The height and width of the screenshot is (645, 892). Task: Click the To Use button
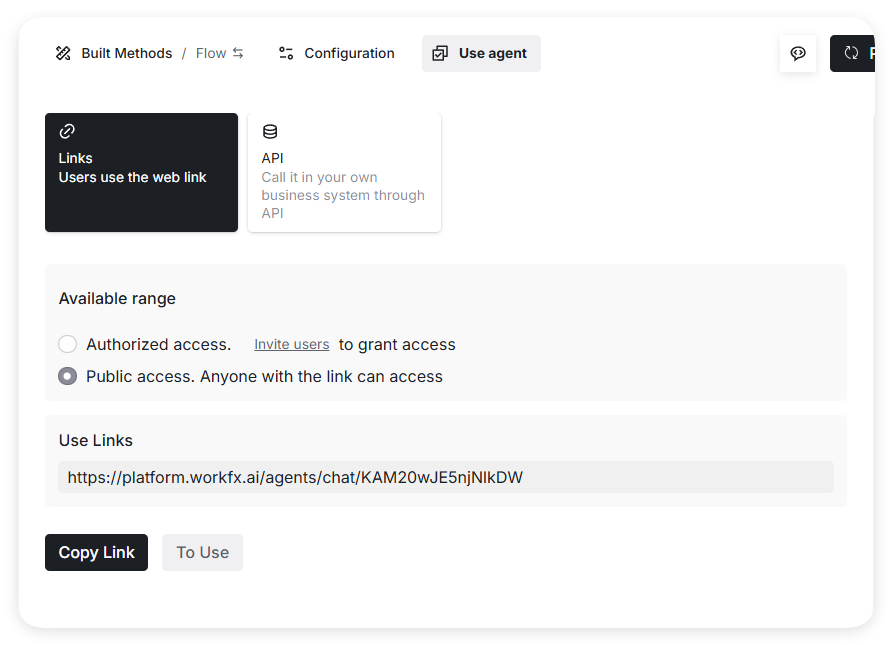point(202,552)
